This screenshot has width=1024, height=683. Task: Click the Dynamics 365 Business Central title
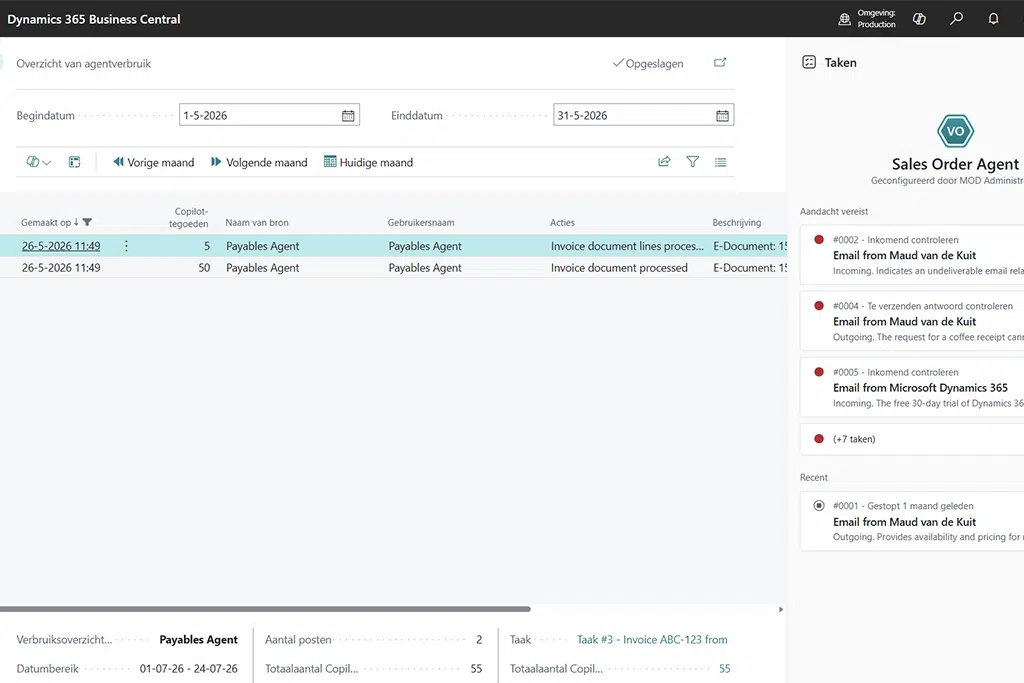coord(93,19)
